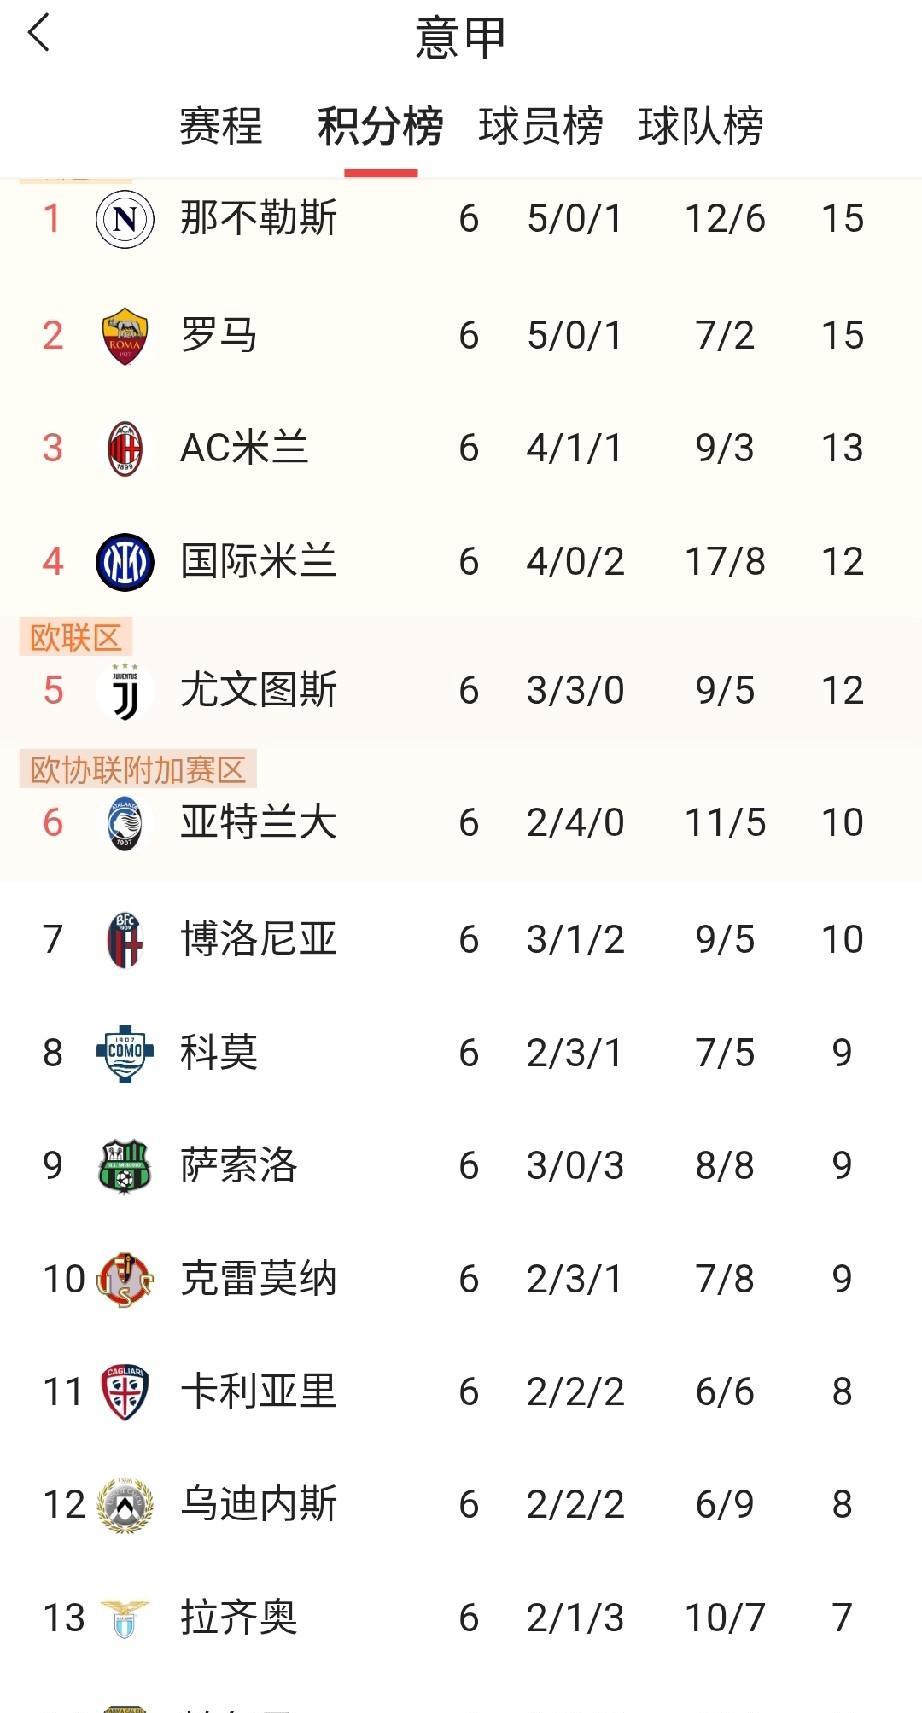
Task: Tap the back arrow icon
Action: (x=39, y=33)
